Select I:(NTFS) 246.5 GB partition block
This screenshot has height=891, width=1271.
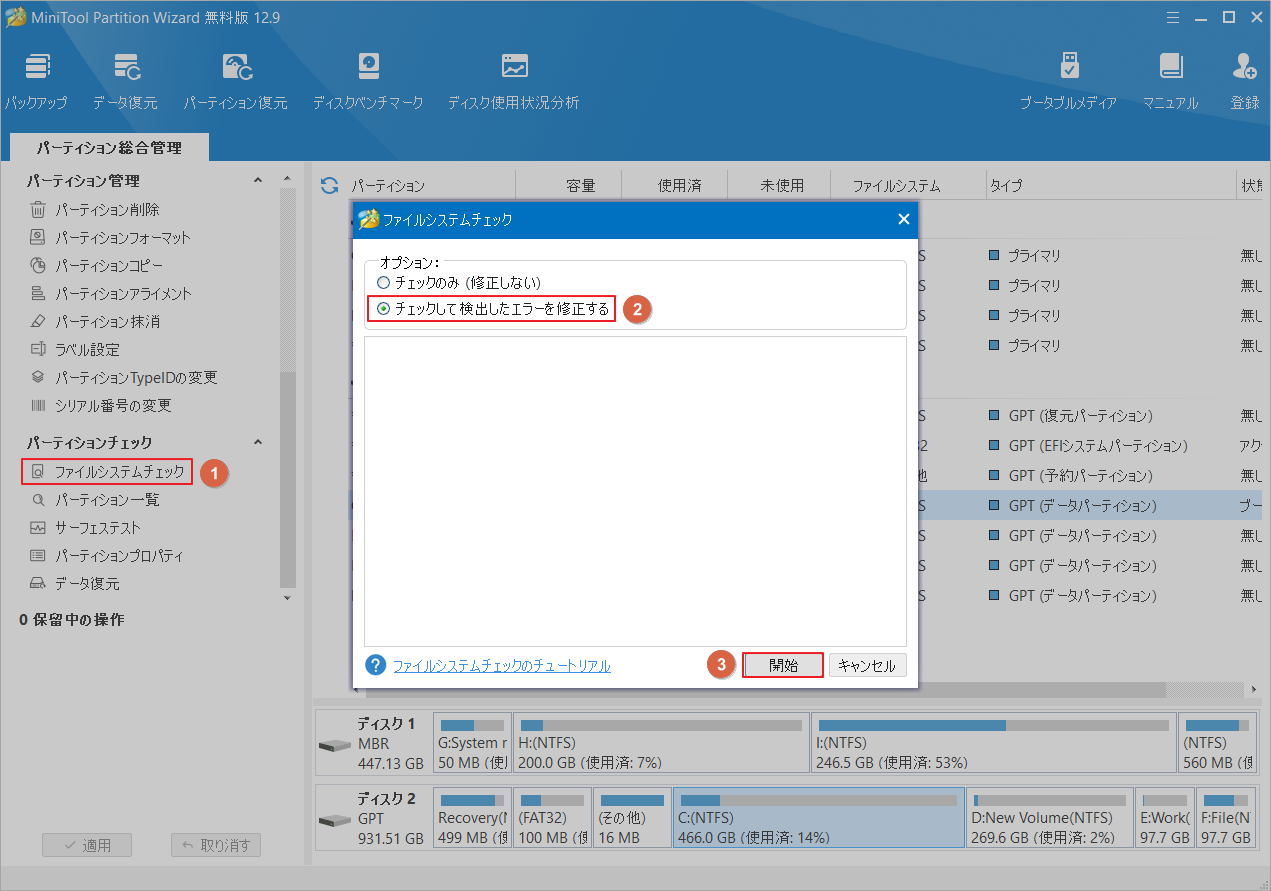993,743
